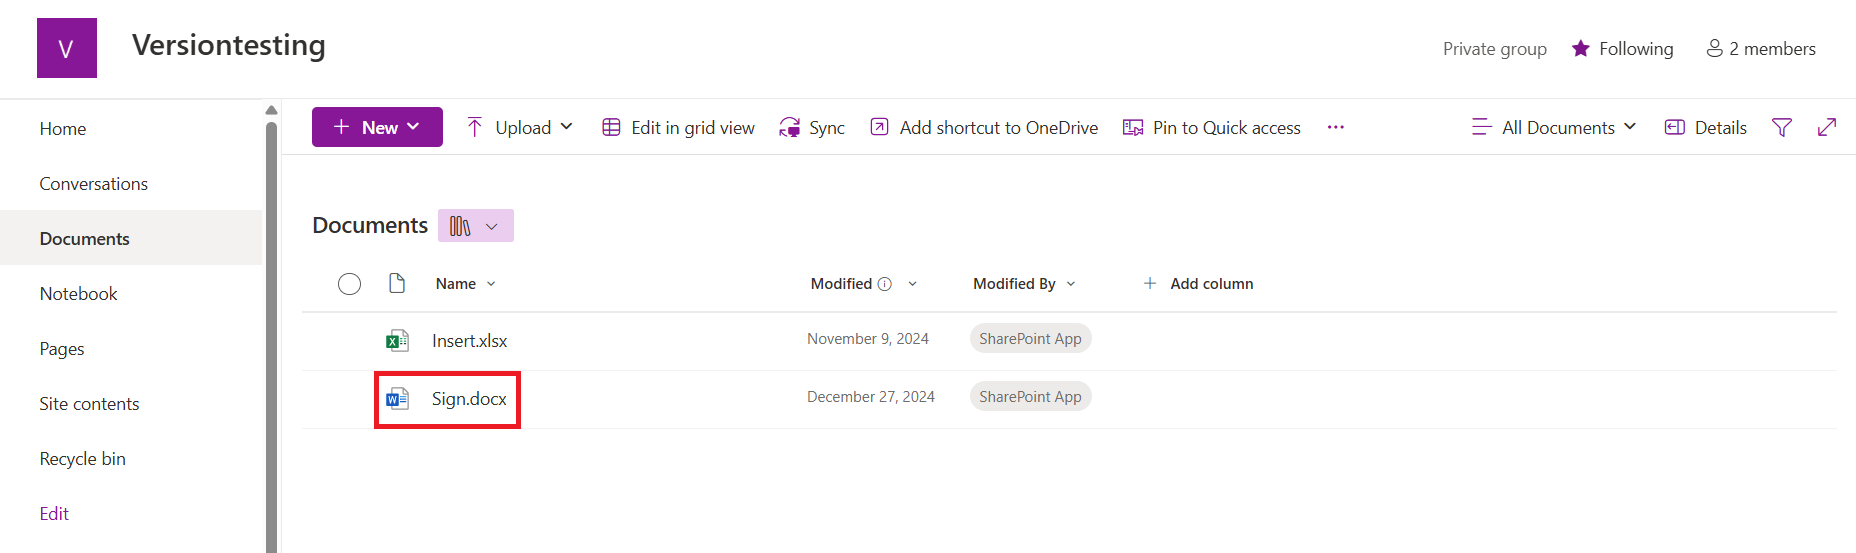Click the Private group label
The image size is (1856, 553).
click(x=1495, y=49)
